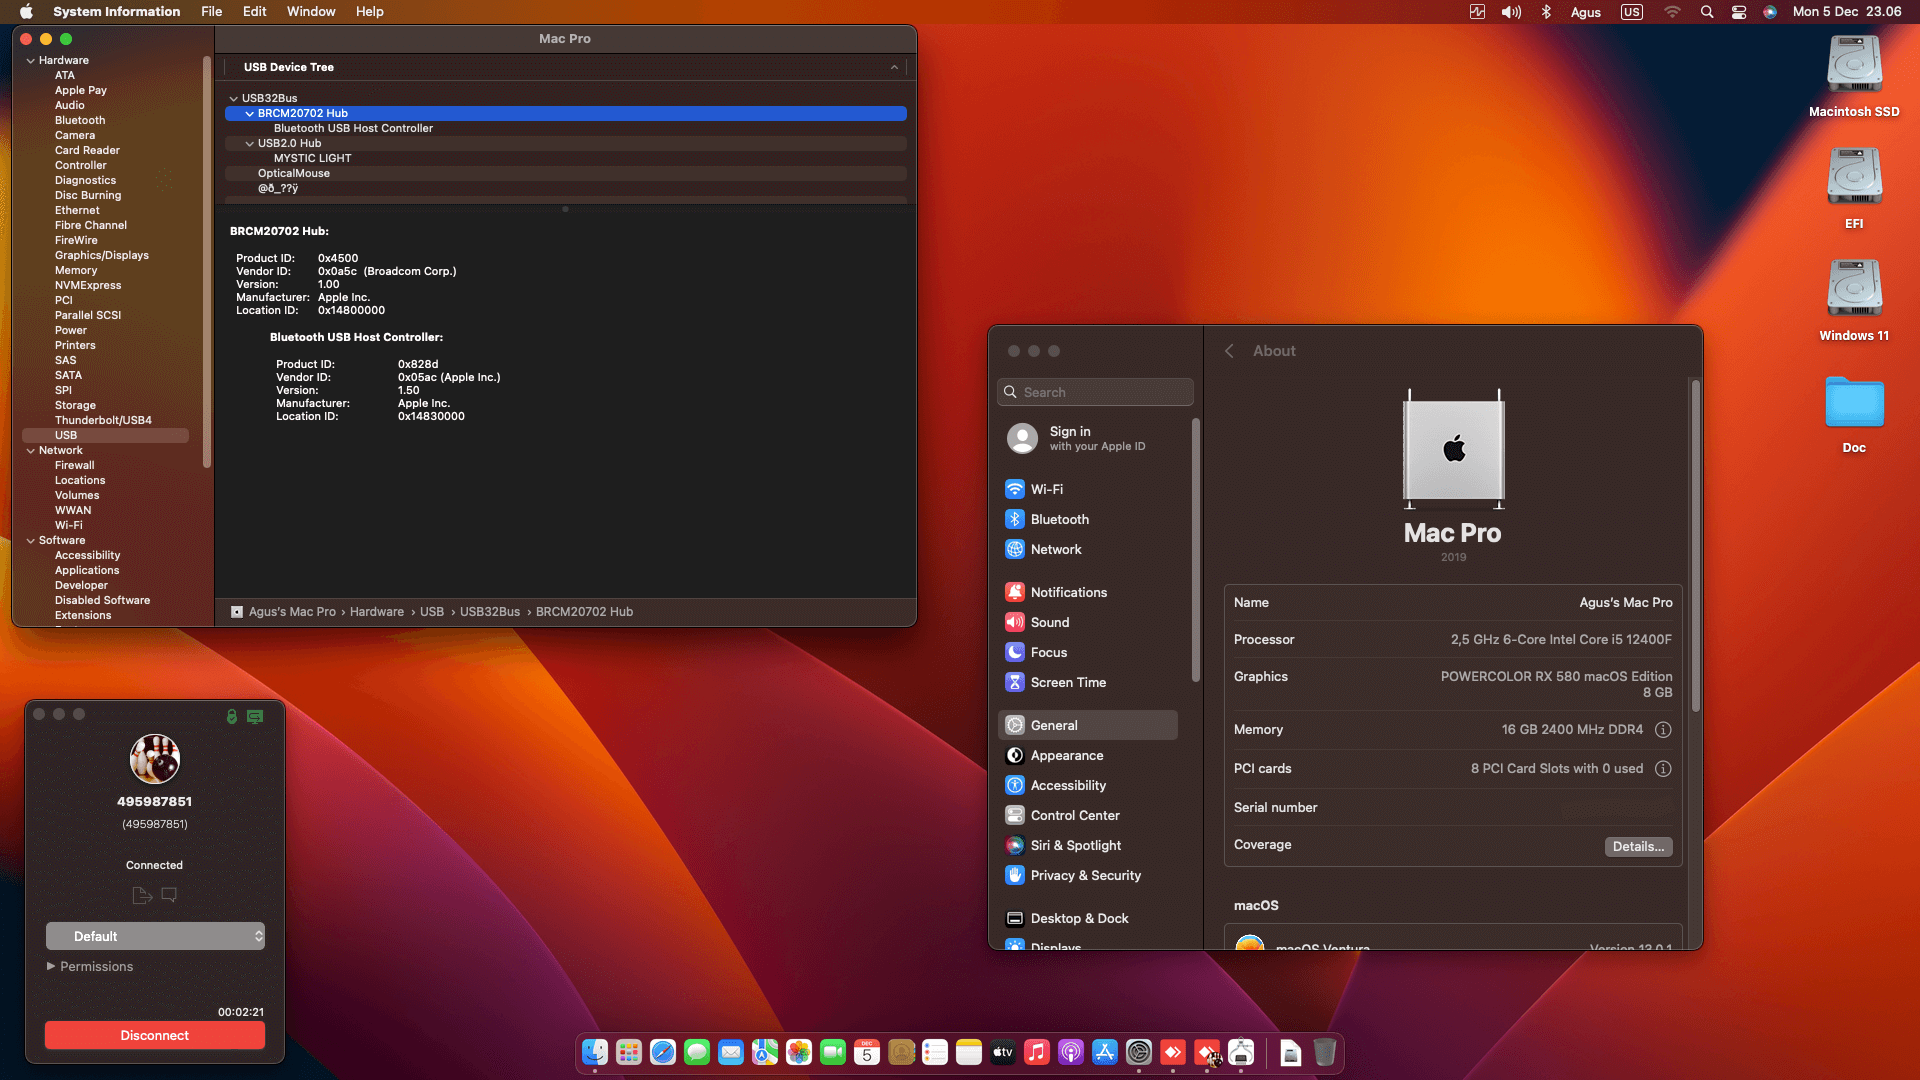1920x1080 pixels.
Task: Click Siri icon in the menu bar
Action: [1770, 12]
